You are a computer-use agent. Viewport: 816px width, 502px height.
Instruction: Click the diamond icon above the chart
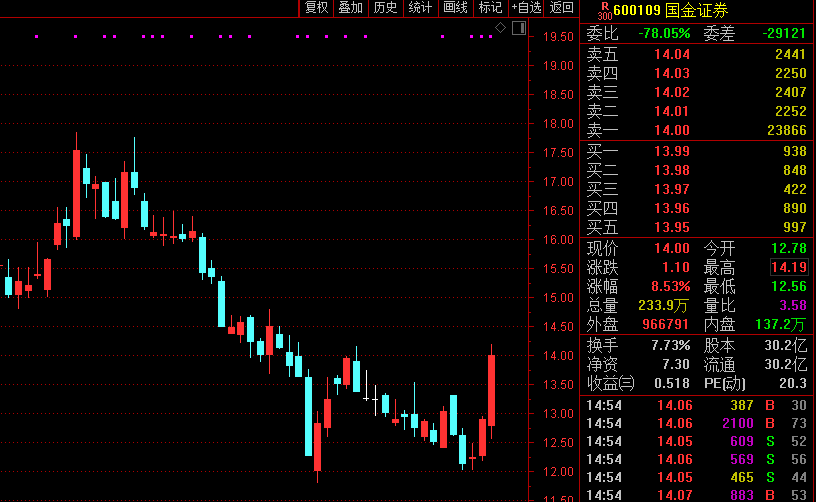coord(500,28)
